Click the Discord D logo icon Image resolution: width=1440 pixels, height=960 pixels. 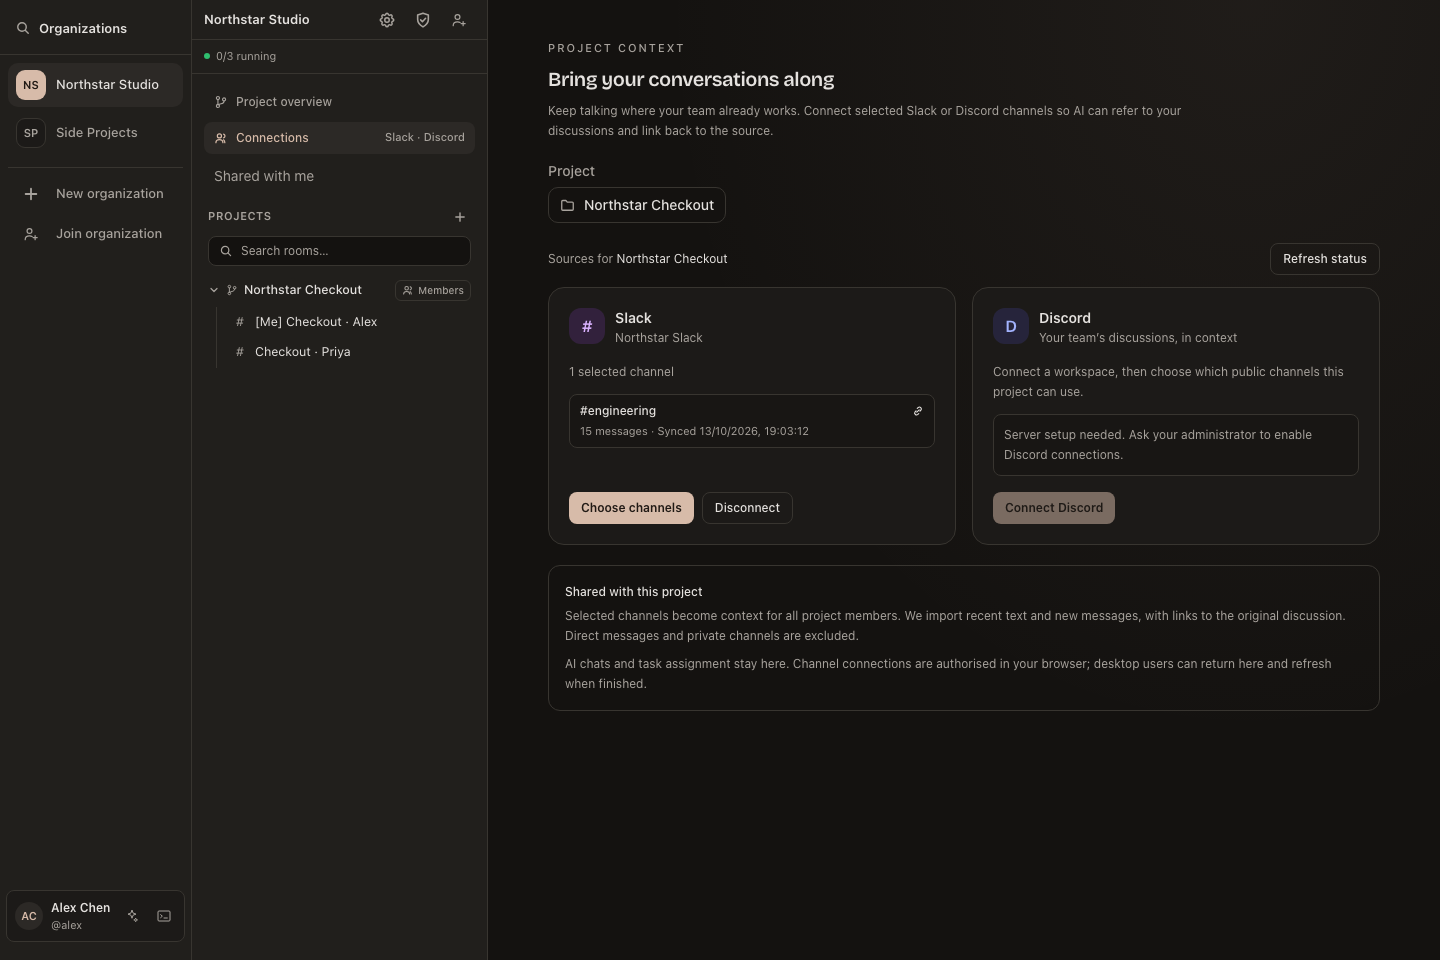coord(1011,326)
